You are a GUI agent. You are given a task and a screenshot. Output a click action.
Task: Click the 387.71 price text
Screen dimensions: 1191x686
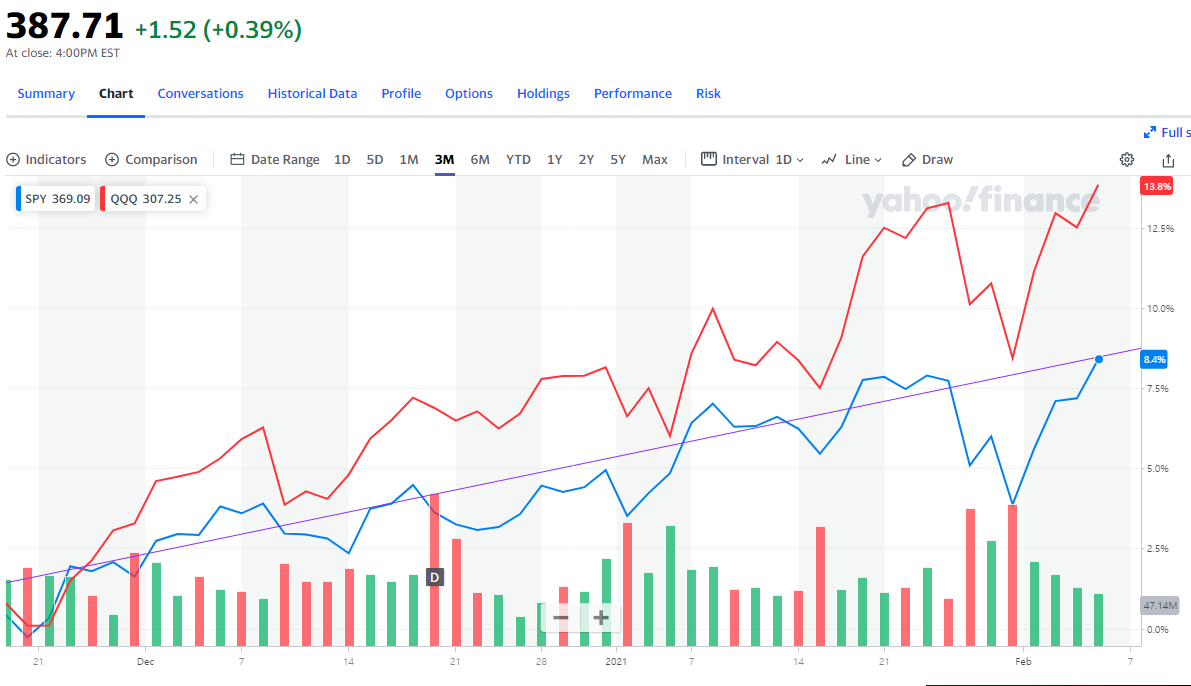65,27
